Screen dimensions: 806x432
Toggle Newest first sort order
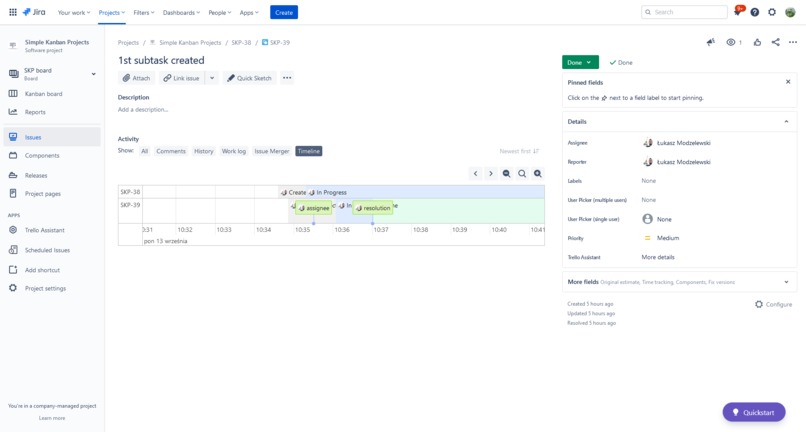point(519,151)
